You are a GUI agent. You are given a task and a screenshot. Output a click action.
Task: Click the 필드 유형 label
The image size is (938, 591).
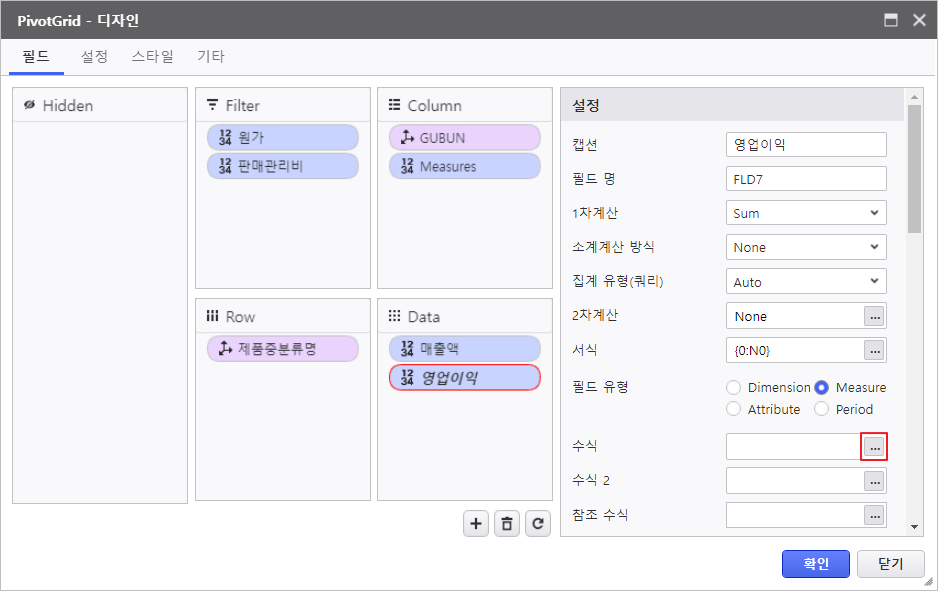click(x=600, y=387)
